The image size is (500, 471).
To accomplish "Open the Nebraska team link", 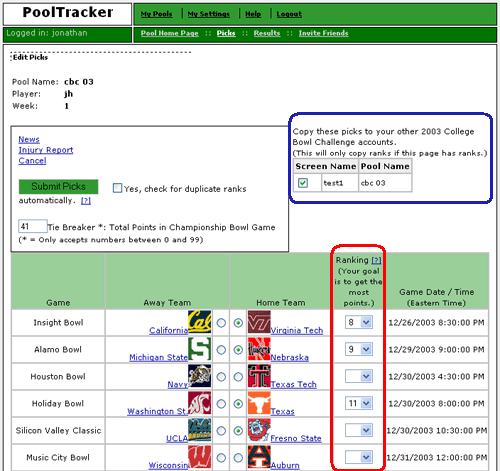I will point(289,357).
